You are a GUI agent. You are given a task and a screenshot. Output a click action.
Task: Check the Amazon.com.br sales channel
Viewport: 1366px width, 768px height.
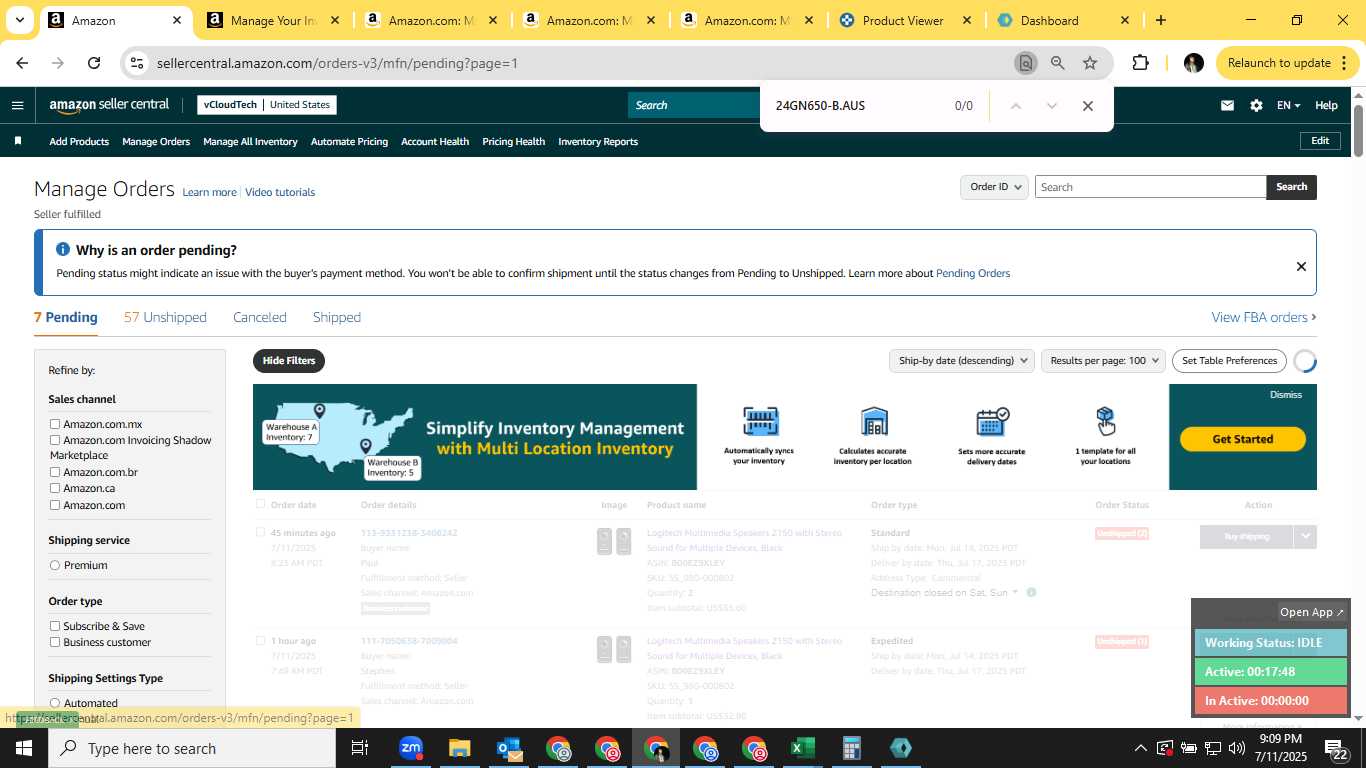[55, 472]
